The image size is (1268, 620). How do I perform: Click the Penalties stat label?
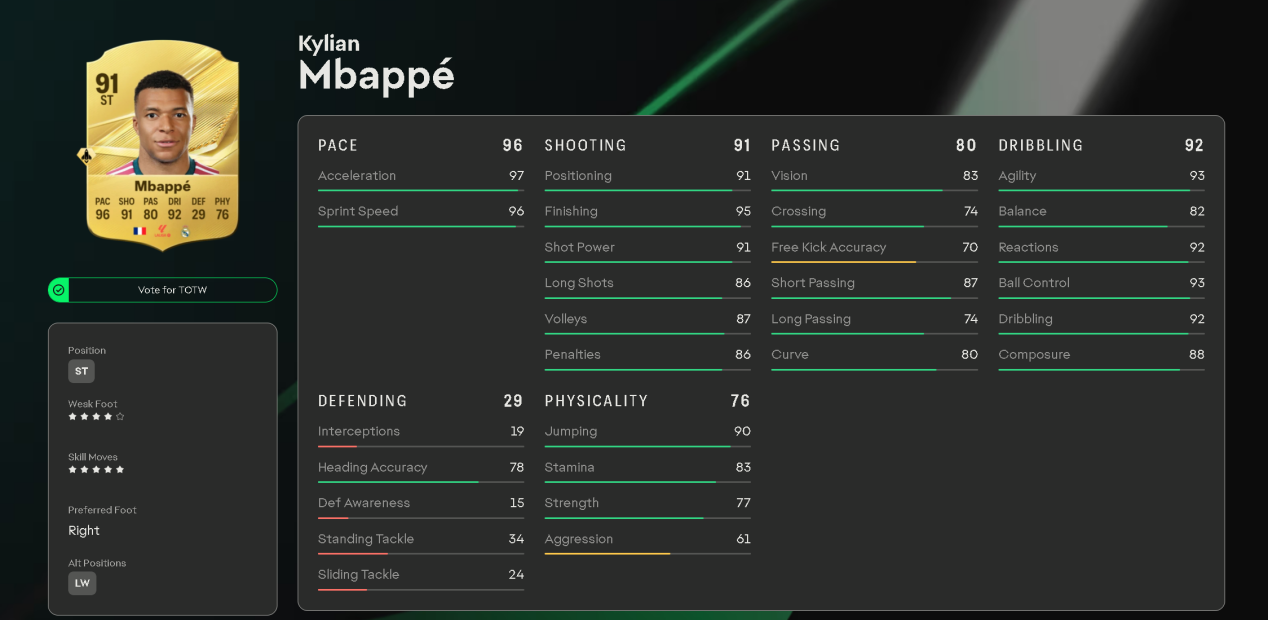tap(572, 354)
